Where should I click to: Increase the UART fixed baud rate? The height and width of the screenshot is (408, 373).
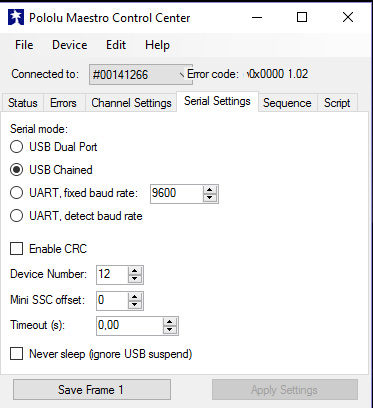pyautogui.click(x=209, y=190)
